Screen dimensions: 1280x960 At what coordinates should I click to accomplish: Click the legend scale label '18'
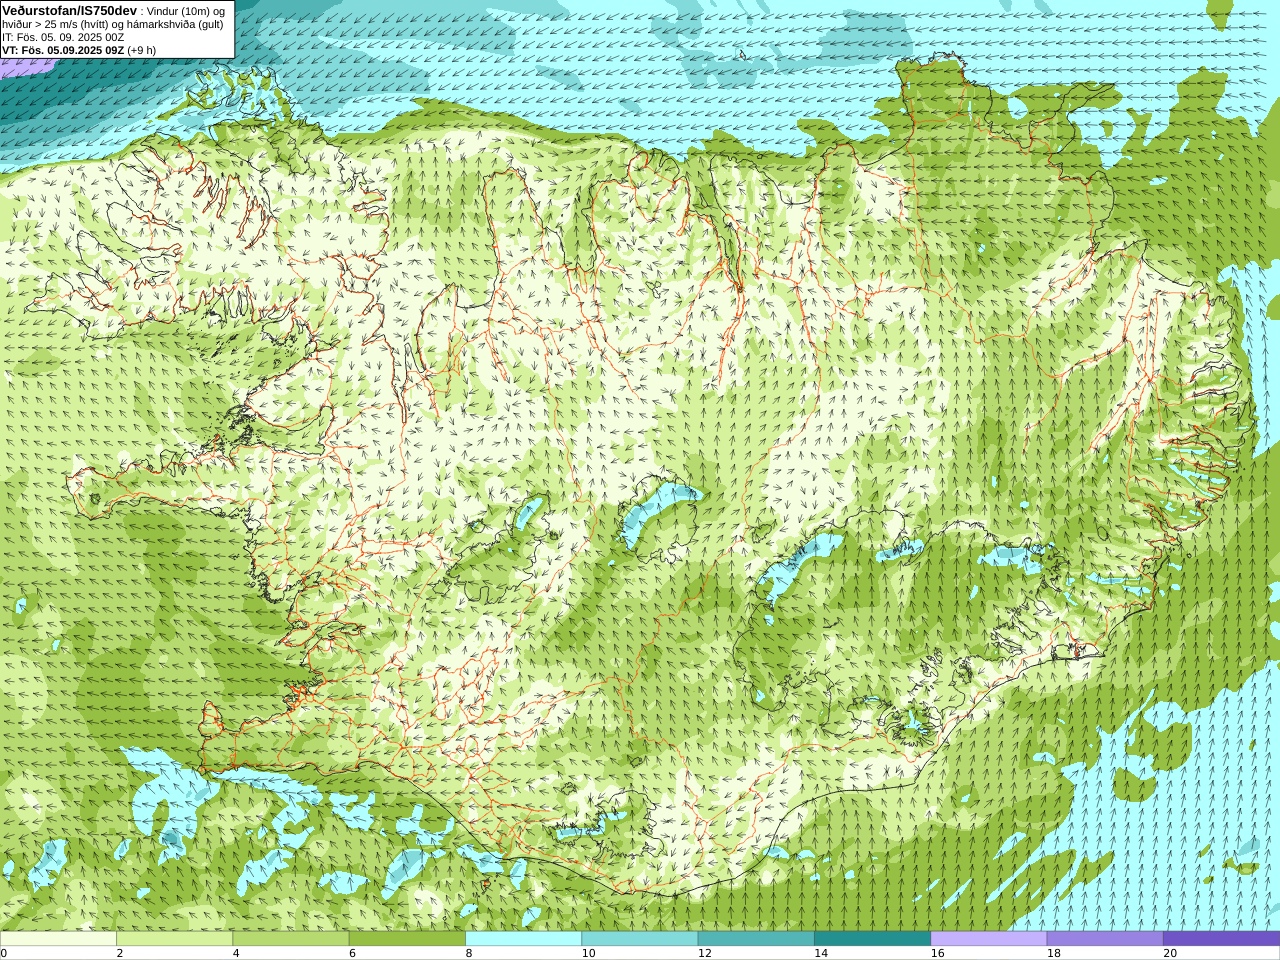[x=1053, y=953]
